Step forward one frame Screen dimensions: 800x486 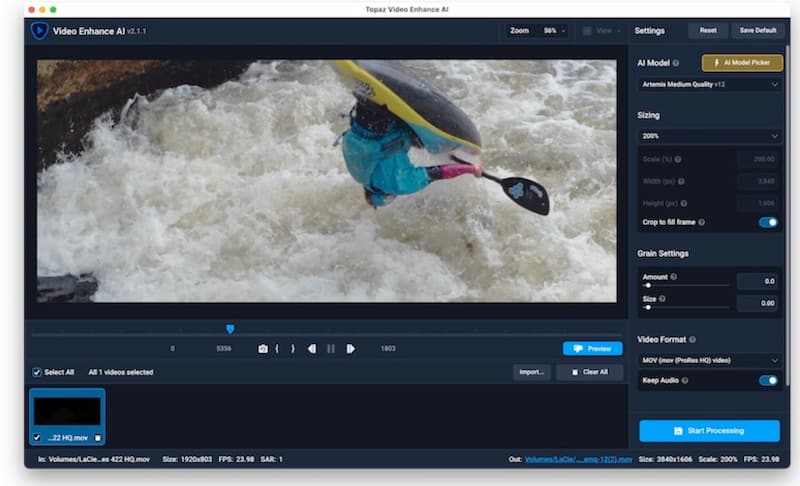[350, 349]
